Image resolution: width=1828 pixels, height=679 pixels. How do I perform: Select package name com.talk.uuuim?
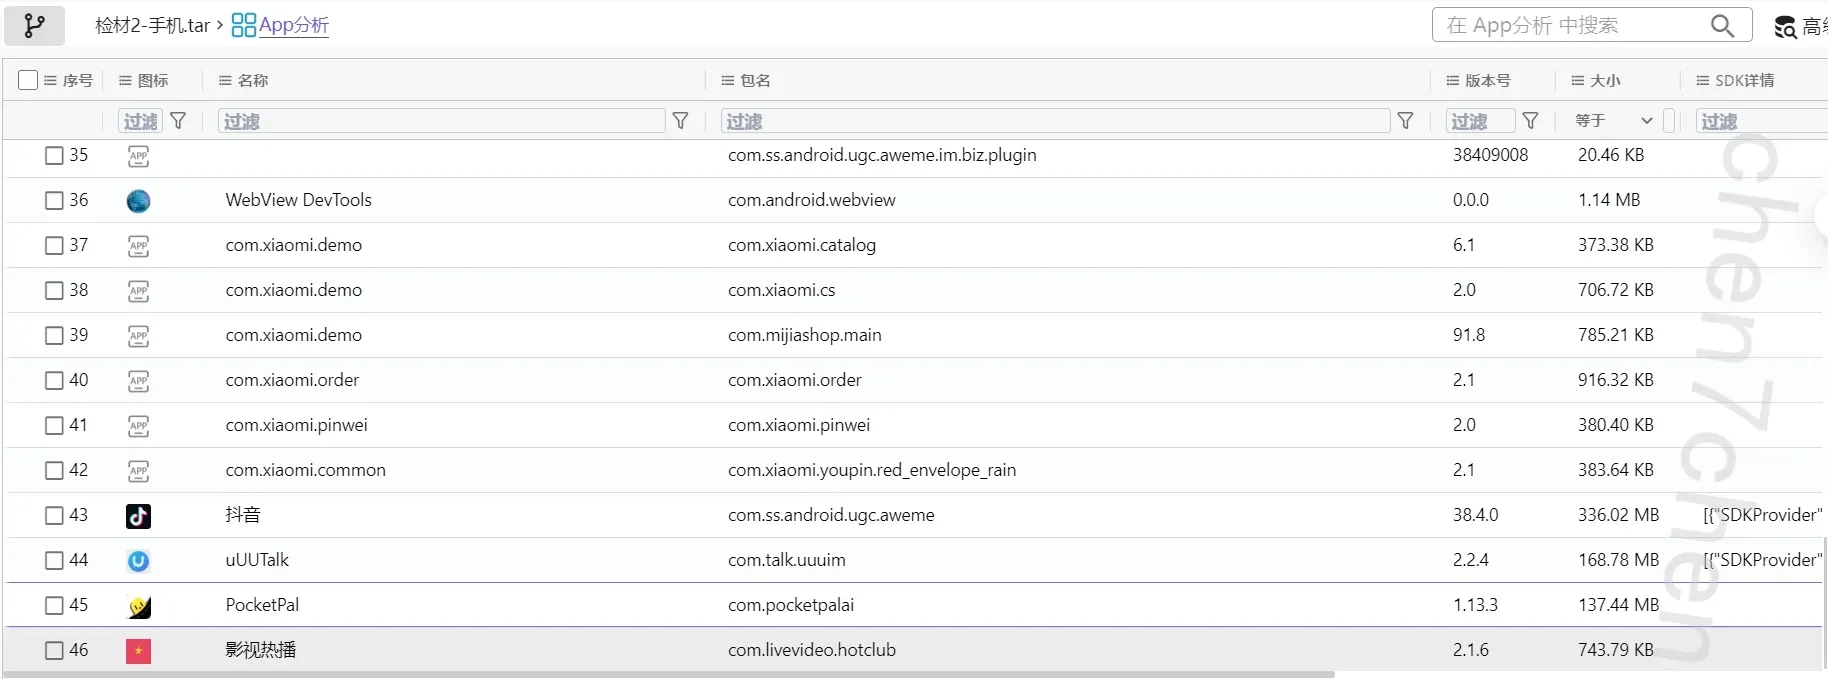pos(786,560)
